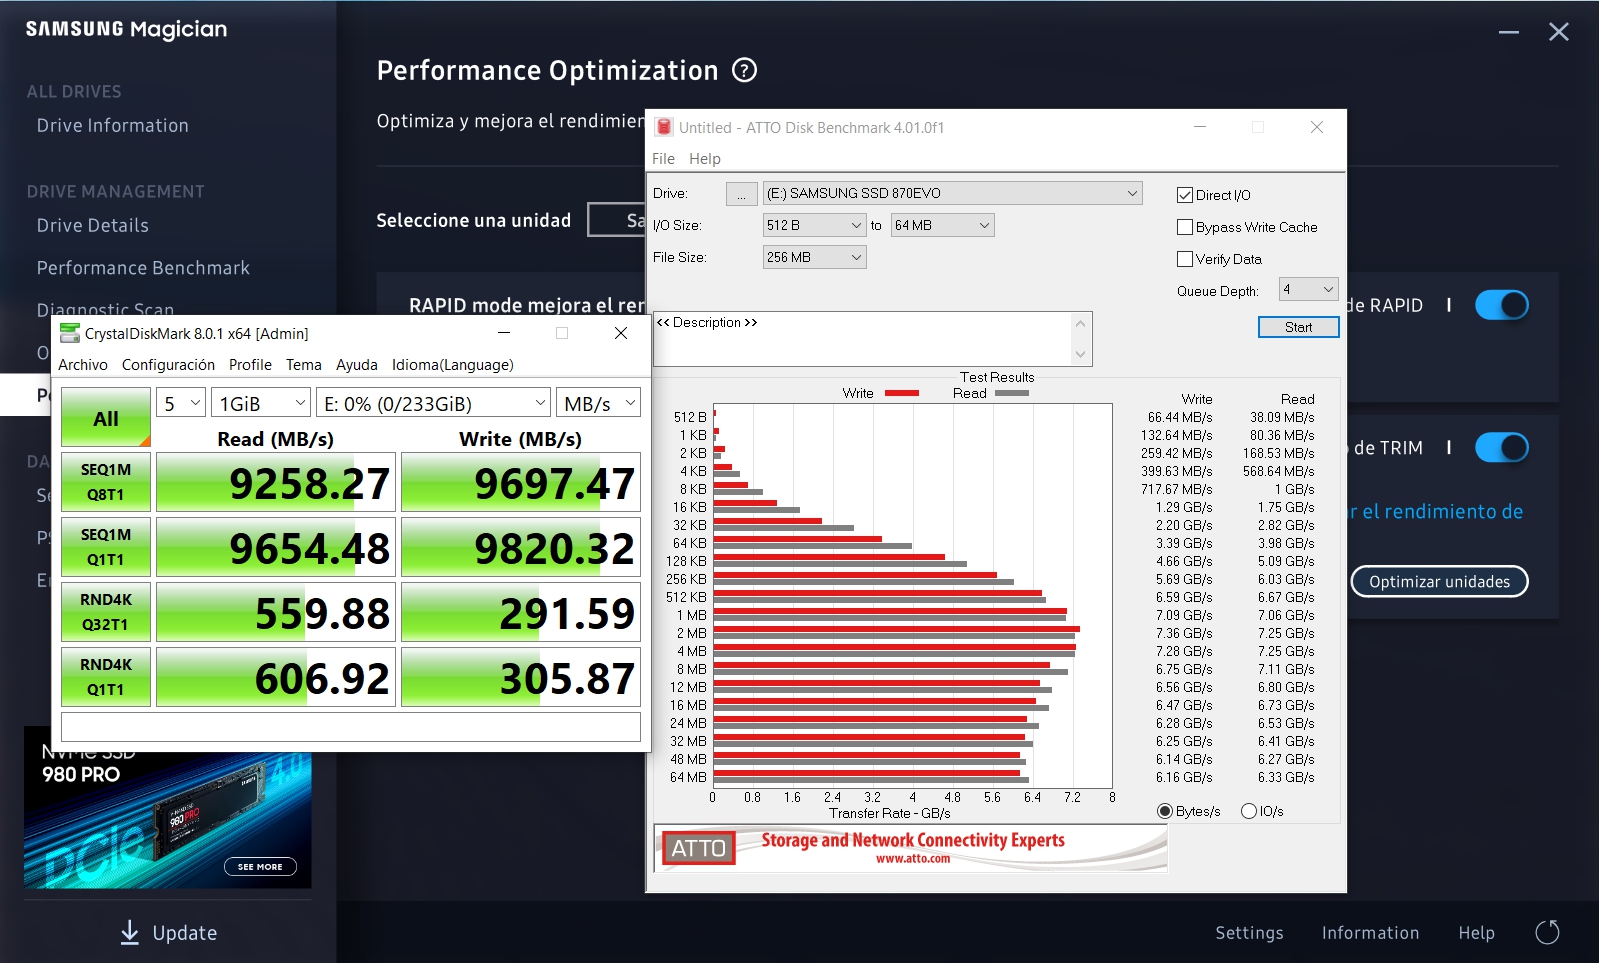
Task: Open the Queue Depth dropdown
Action: click(1309, 289)
